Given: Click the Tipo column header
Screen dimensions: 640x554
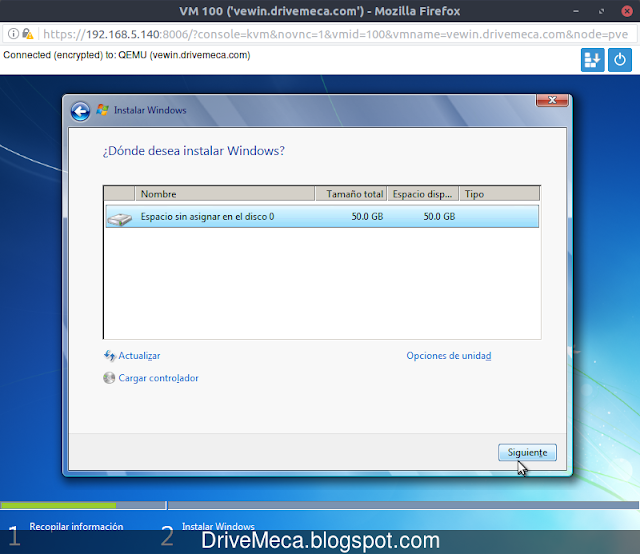Looking at the screenshot, I should [x=500, y=194].
